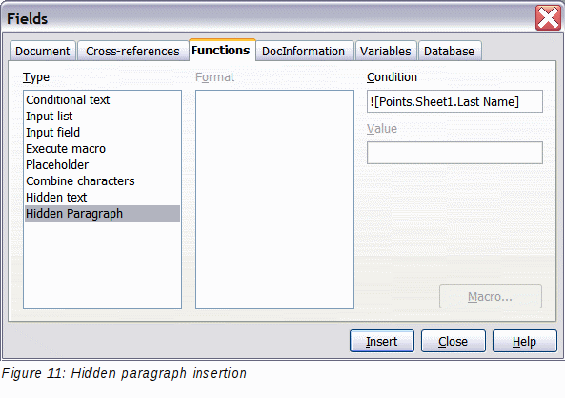Click the empty Format list box
Image resolution: width=566 pixels, height=398 pixels.
[x=274, y=200]
